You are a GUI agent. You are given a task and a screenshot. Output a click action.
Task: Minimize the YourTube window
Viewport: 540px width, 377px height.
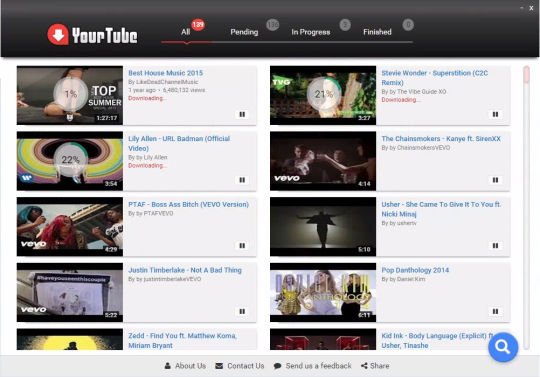click(x=522, y=8)
